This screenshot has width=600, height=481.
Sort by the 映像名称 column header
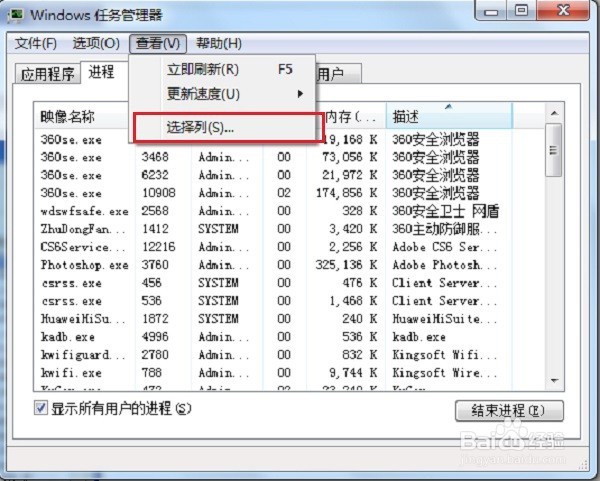pos(82,116)
